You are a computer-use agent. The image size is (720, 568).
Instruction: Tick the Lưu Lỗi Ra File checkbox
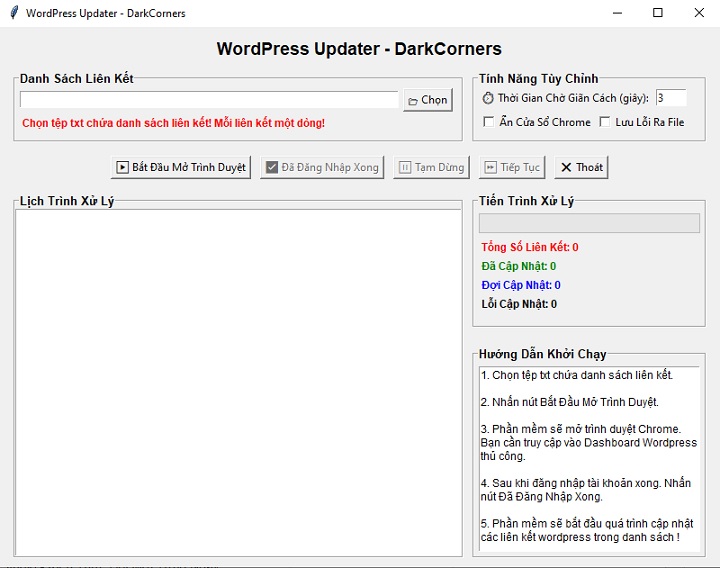(605, 122)
